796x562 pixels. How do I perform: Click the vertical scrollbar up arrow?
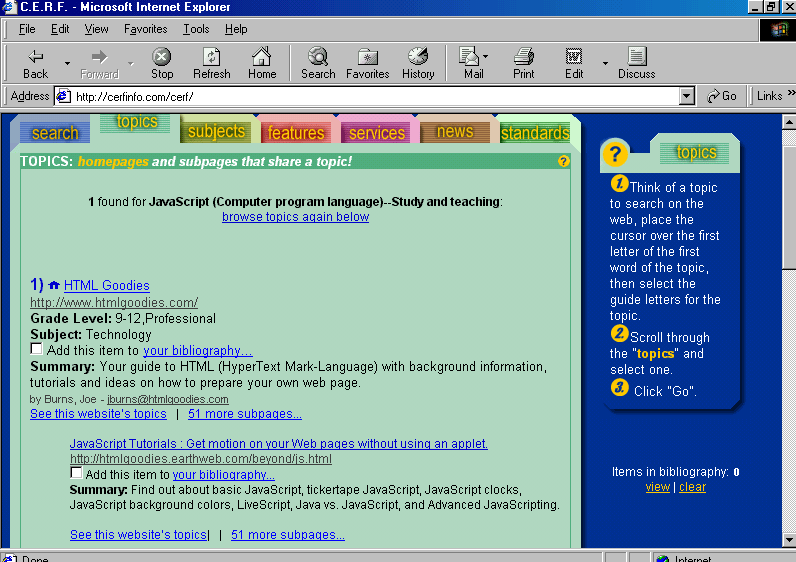pyautogui.click(x=788, y=122)
